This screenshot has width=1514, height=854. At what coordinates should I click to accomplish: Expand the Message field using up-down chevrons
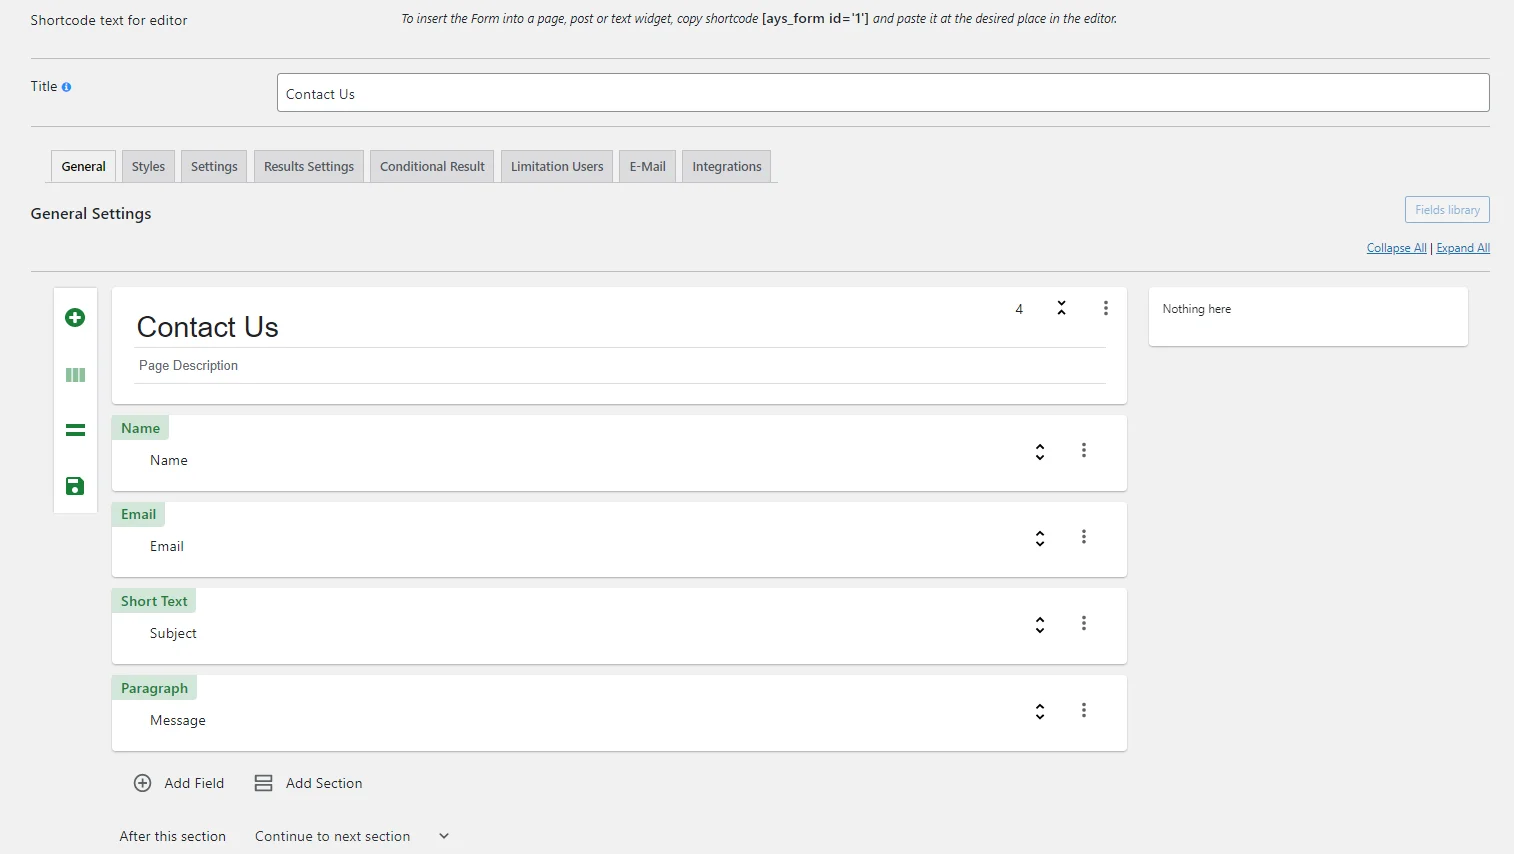(1040, 712)
